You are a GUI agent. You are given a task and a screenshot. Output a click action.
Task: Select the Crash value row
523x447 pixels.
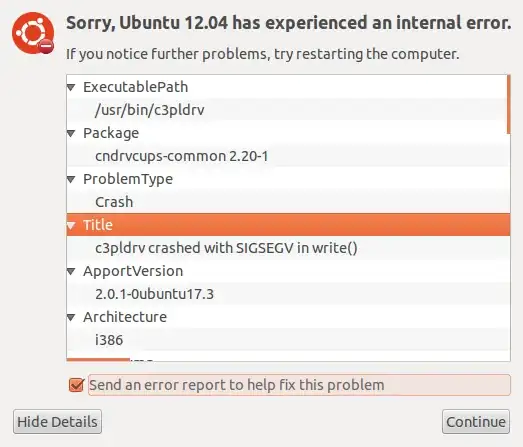click(x=288, y=202)
